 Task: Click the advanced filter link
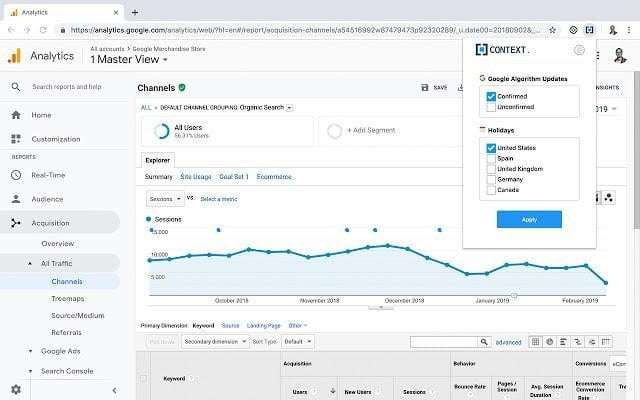[509, 342]
